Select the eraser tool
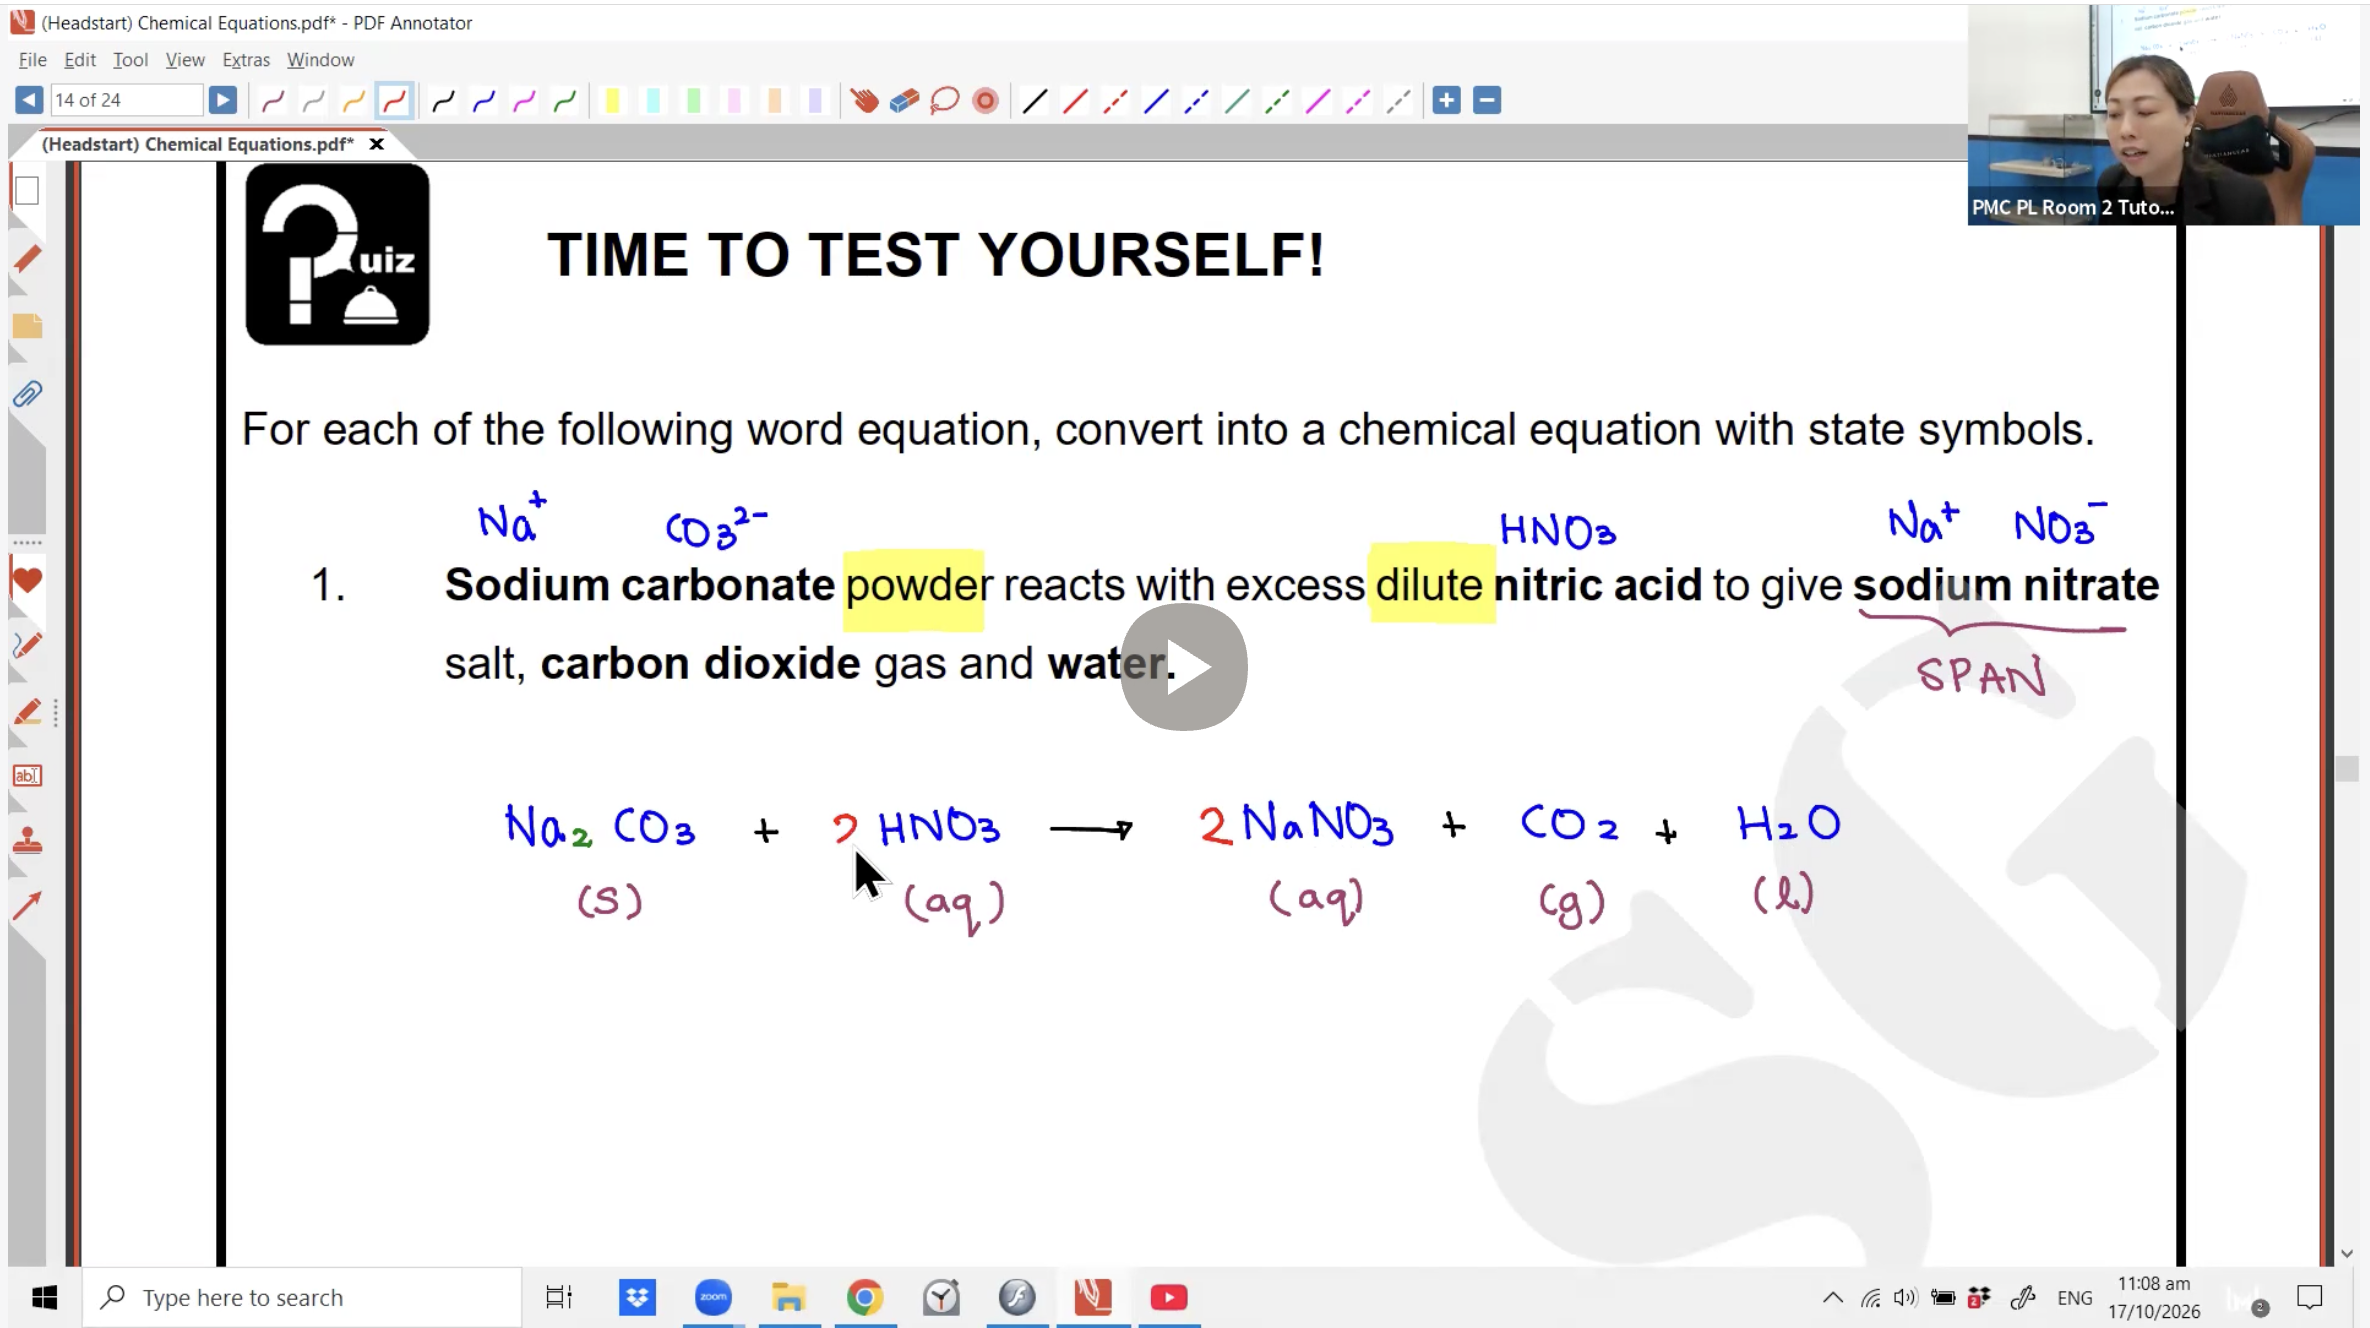 click(904, 100)
